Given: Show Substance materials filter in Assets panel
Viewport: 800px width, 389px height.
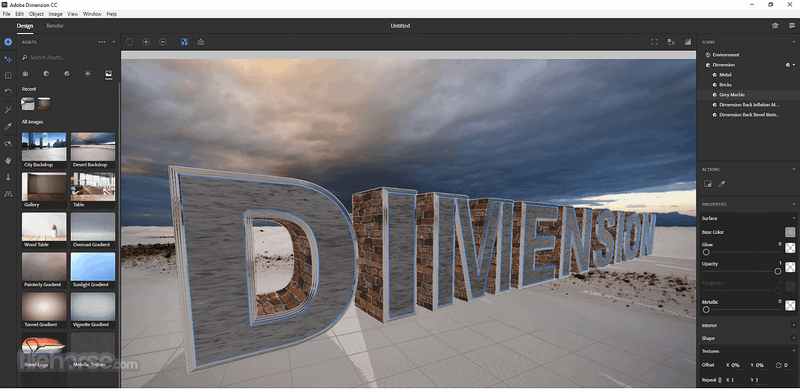Looking at the screenshot, I should (x=67, y=74).
